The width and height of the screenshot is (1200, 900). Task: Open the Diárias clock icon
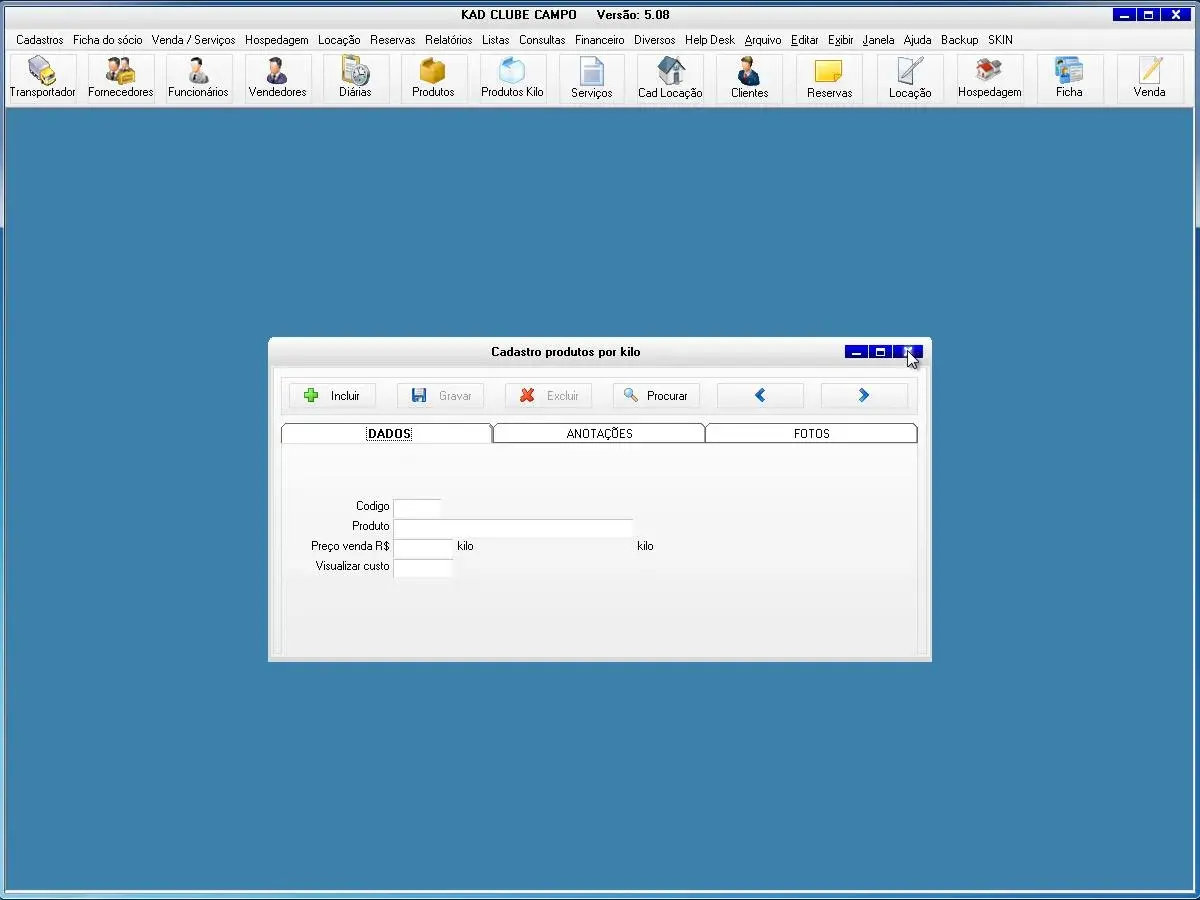pyautogui.click(x=355, y=78)
